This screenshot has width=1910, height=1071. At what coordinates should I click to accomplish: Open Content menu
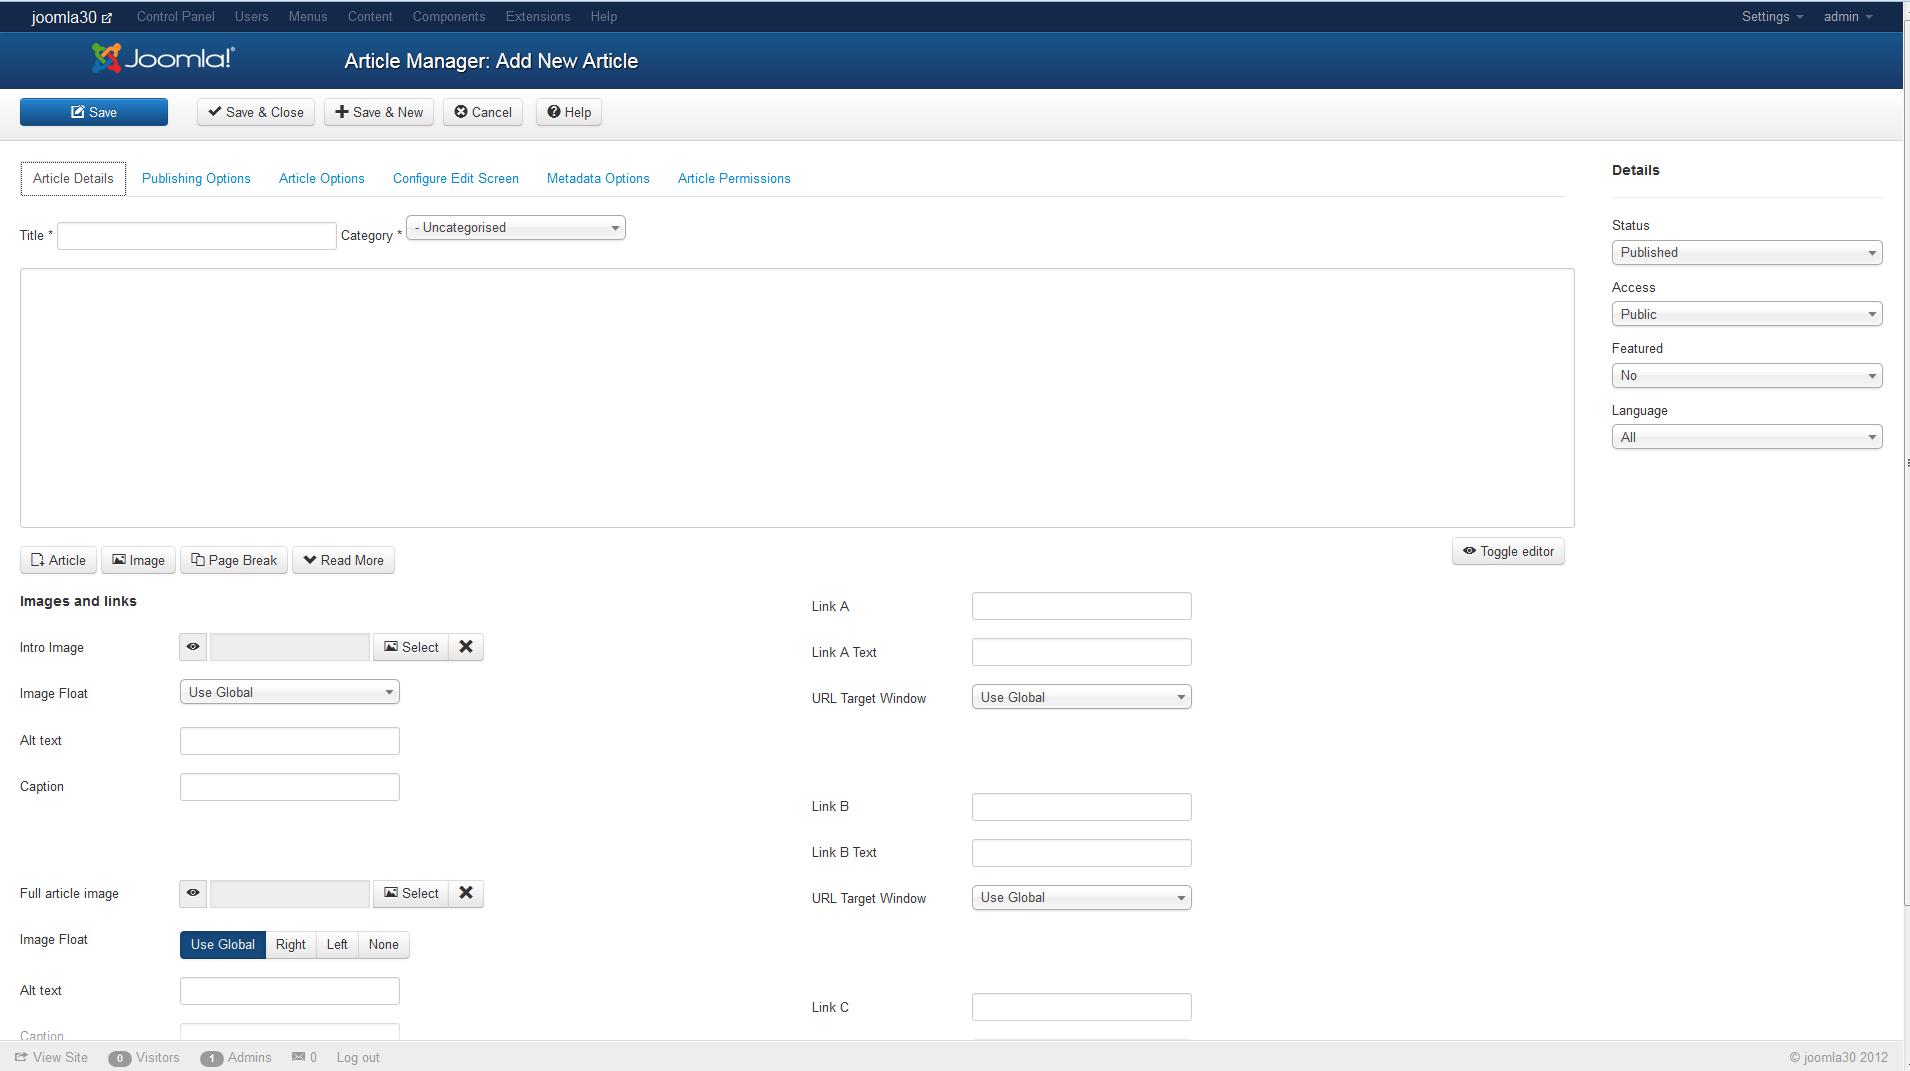370,16
